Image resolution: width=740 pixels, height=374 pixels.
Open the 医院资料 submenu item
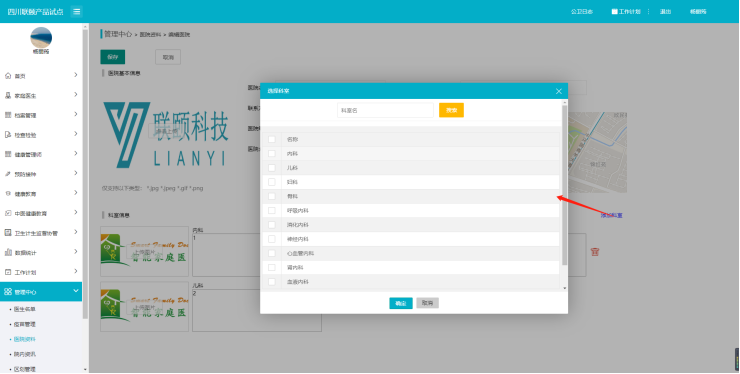[x=25, y=339]
